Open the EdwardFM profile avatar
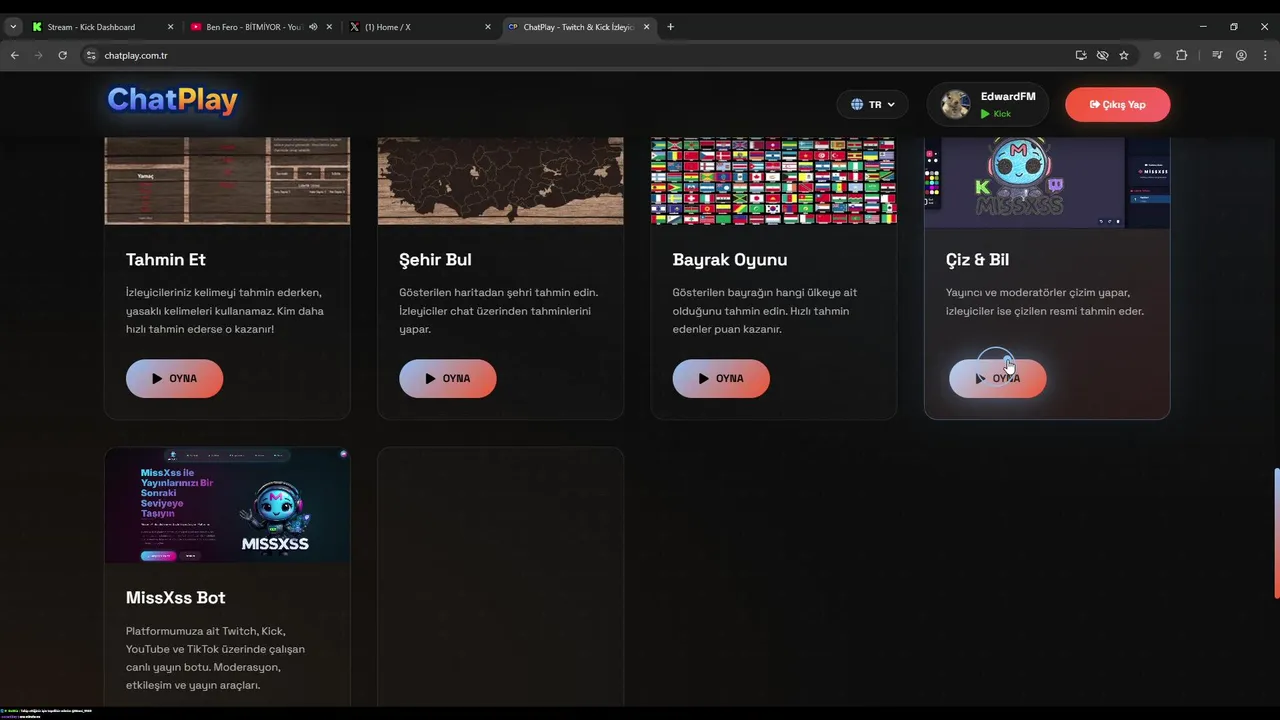 [956, 104]
